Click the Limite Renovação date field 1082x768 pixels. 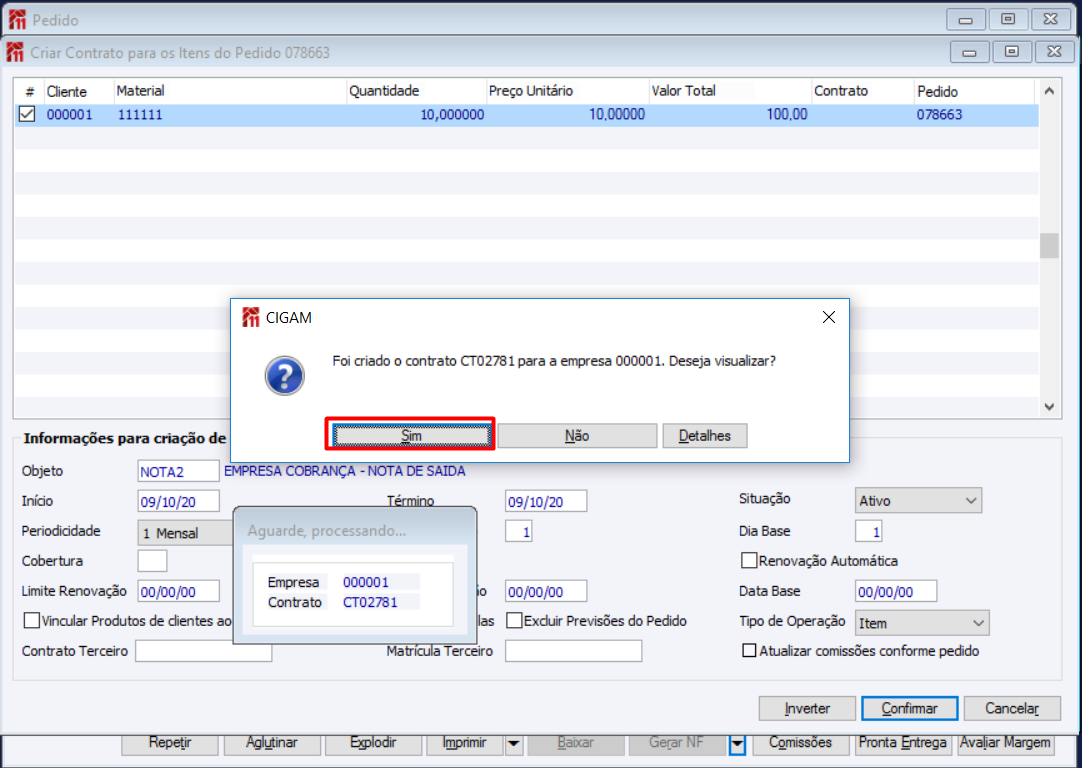pyautogui.click(x=178, y=591)
